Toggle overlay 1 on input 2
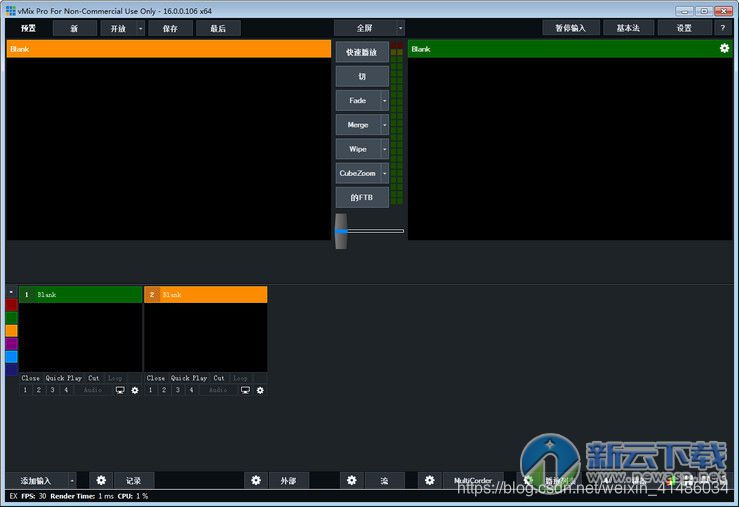 click(150, 390)
